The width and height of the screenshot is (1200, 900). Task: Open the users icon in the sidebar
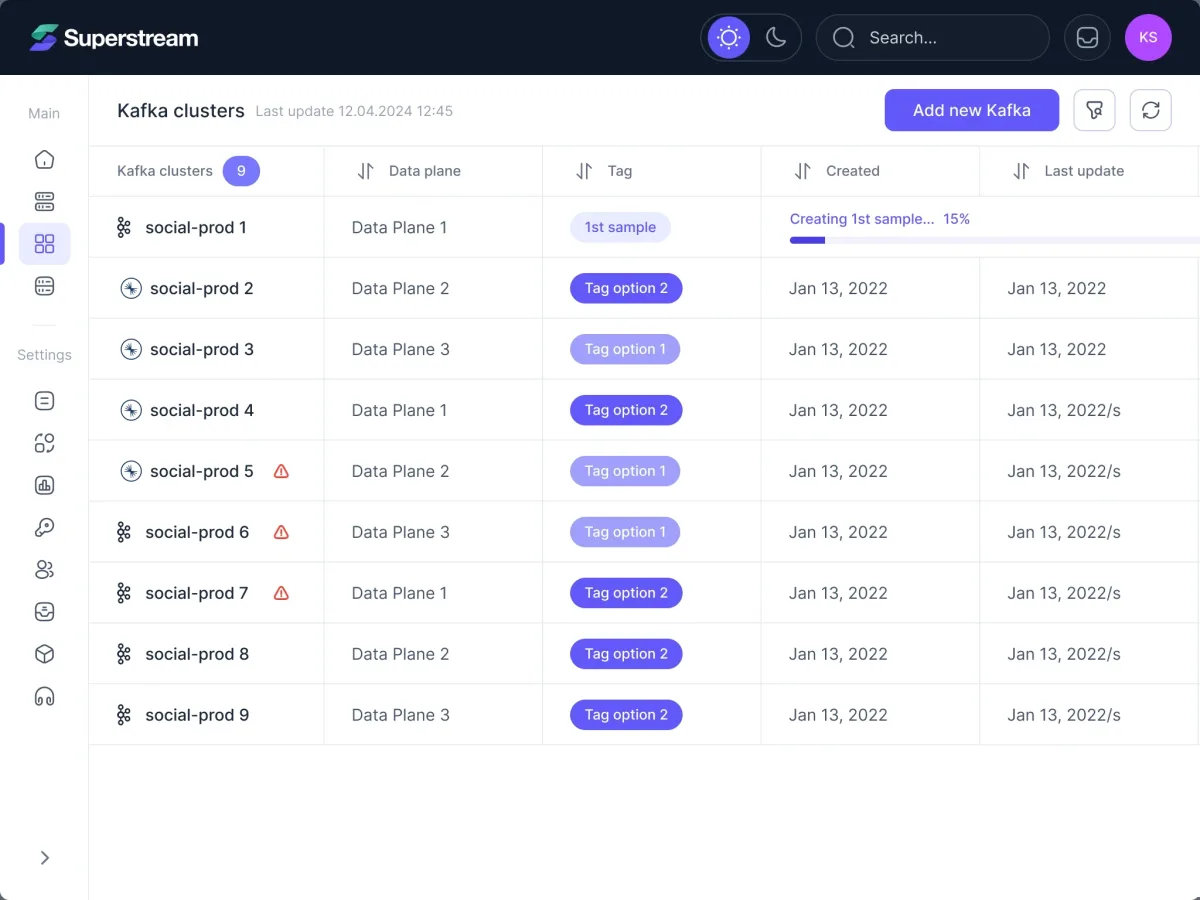(x=44, y=570)
